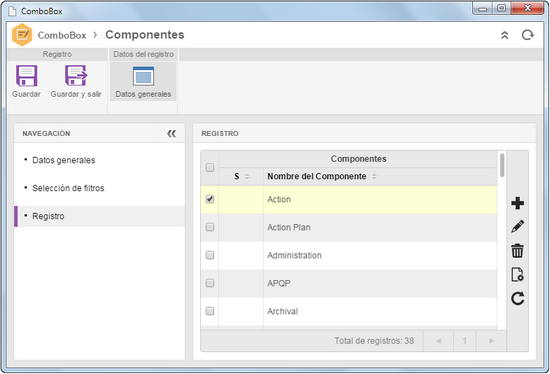Edit the selected record with pencil icon
This screenshot has width=550, height=374.
click(517, 227)
